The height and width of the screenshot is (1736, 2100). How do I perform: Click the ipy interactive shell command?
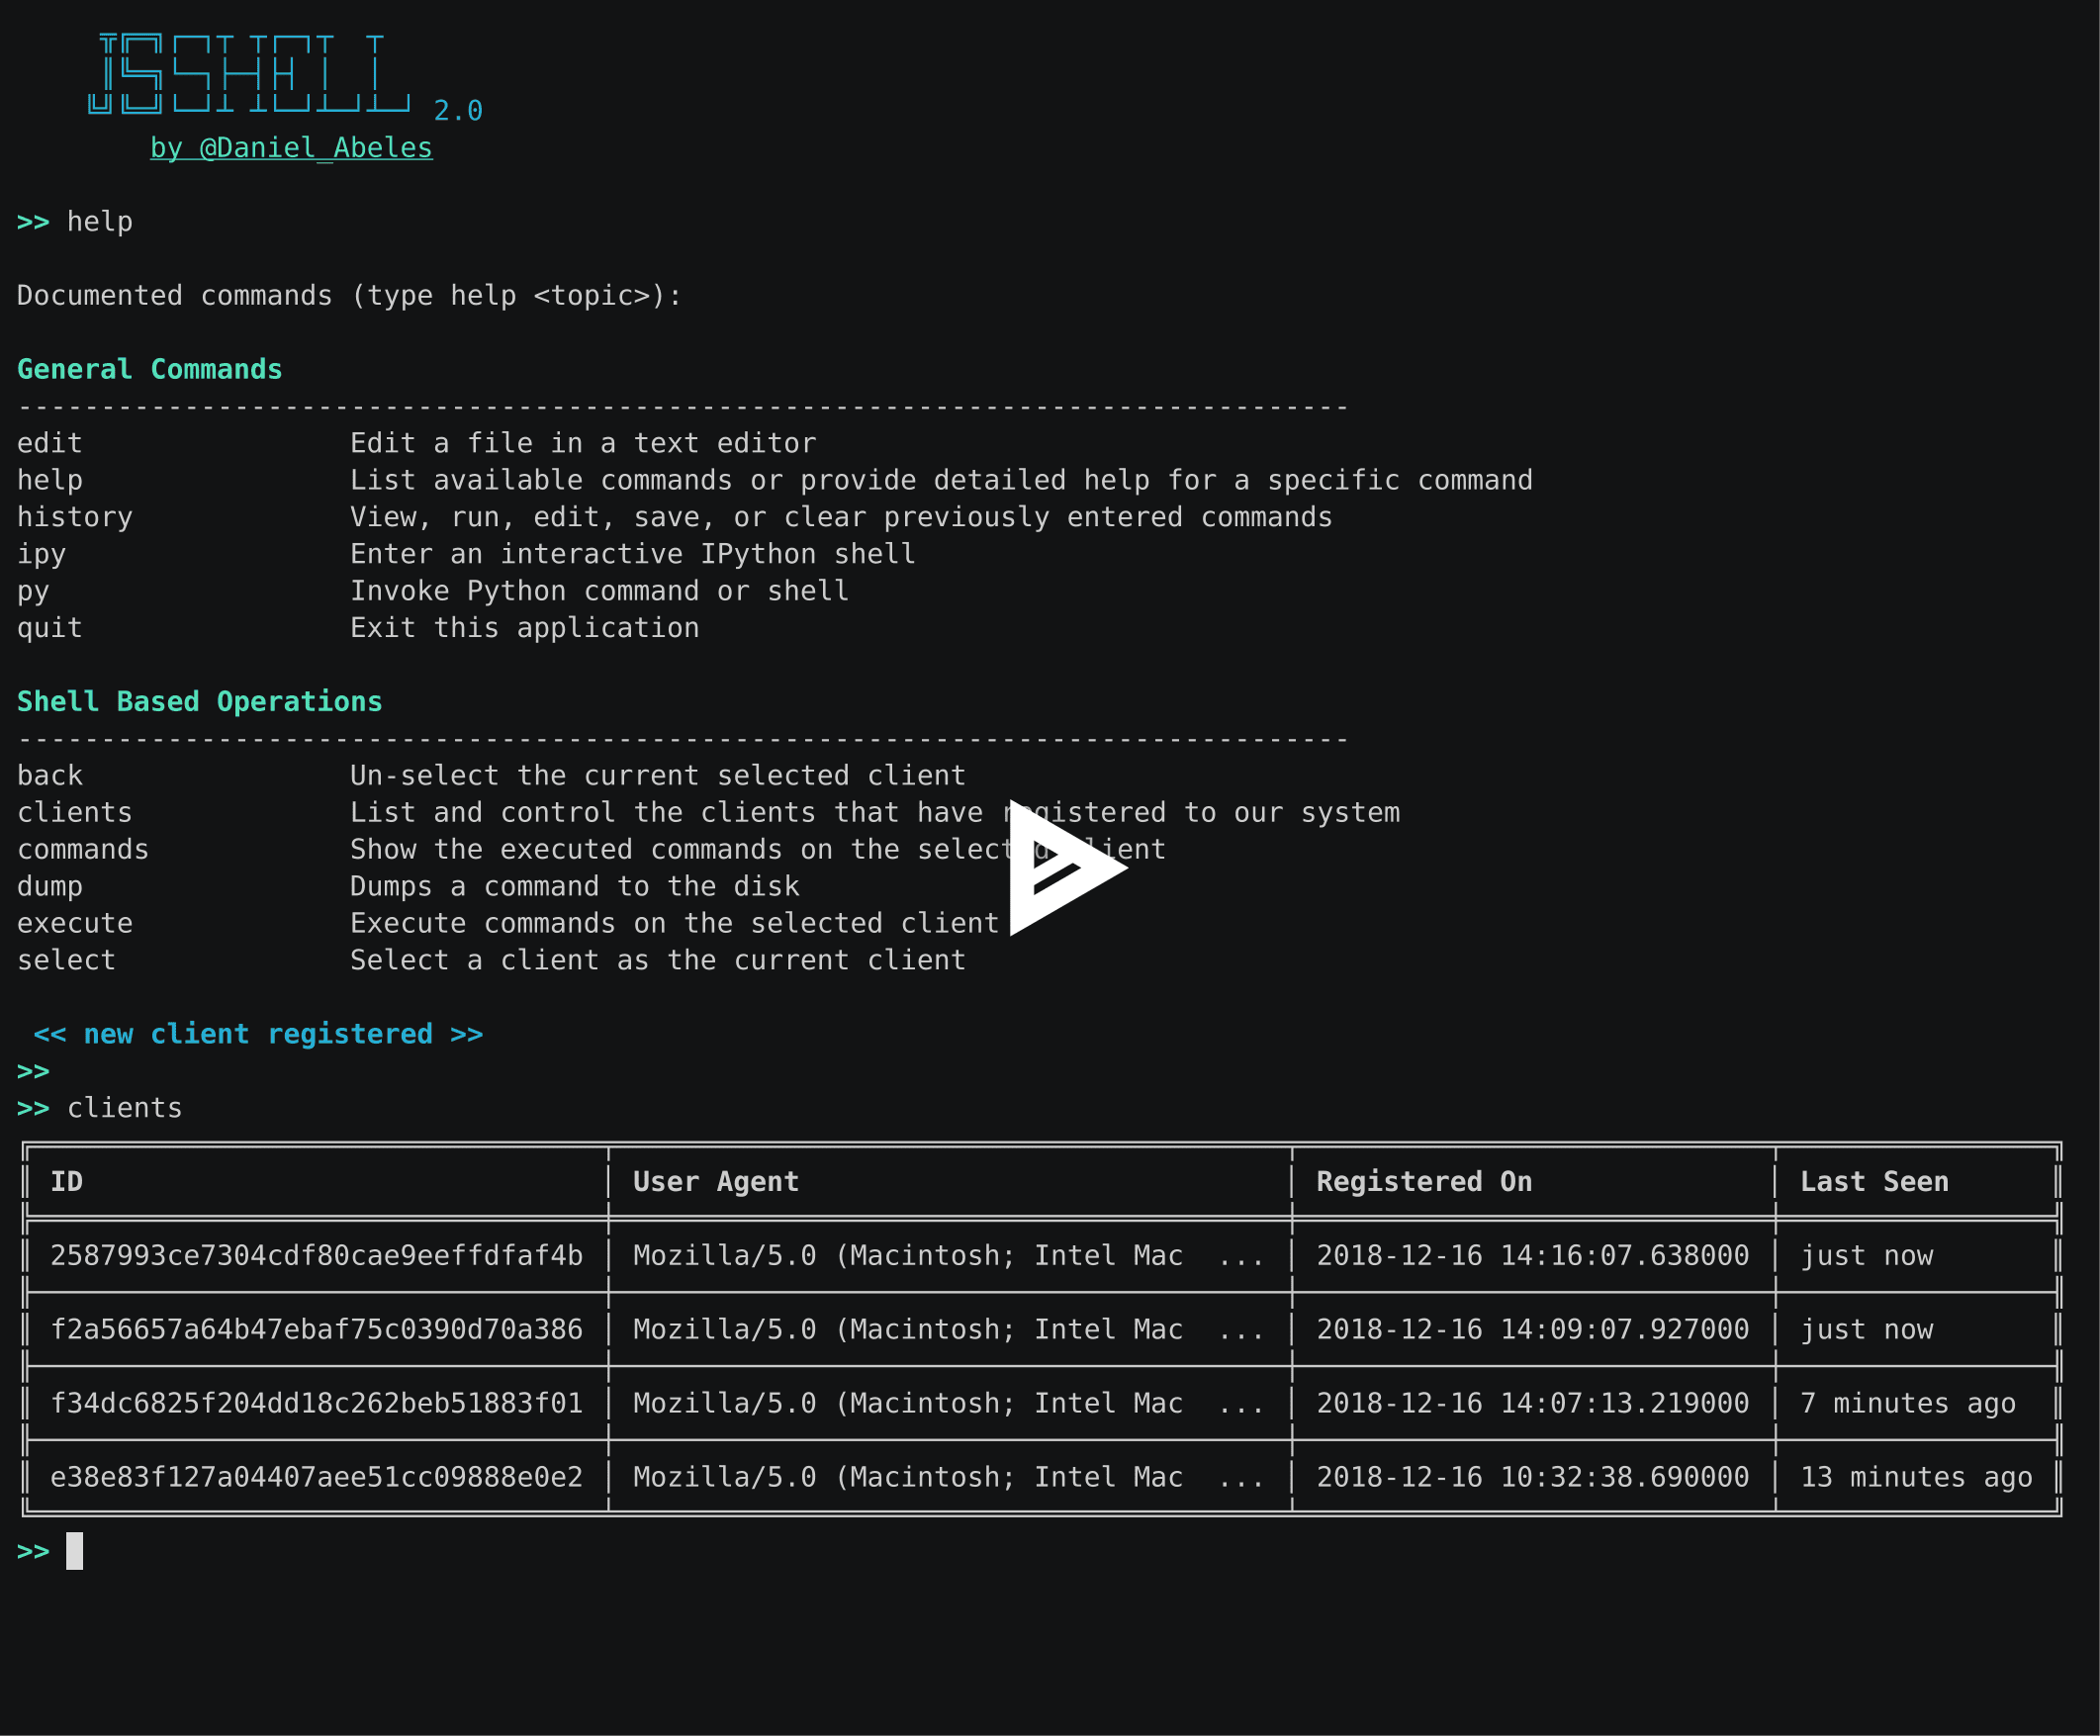41,554
